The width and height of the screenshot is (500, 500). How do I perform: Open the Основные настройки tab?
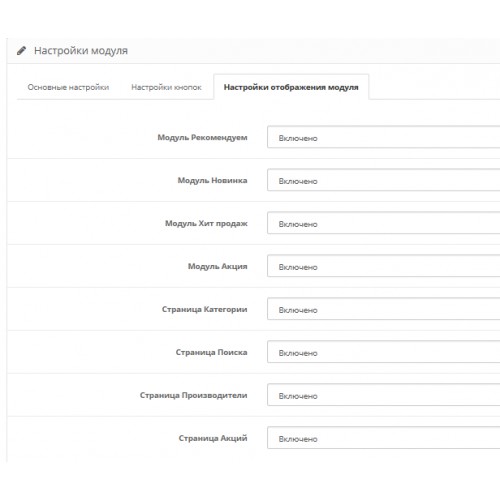pyautogui.click(x=68, y=87)
